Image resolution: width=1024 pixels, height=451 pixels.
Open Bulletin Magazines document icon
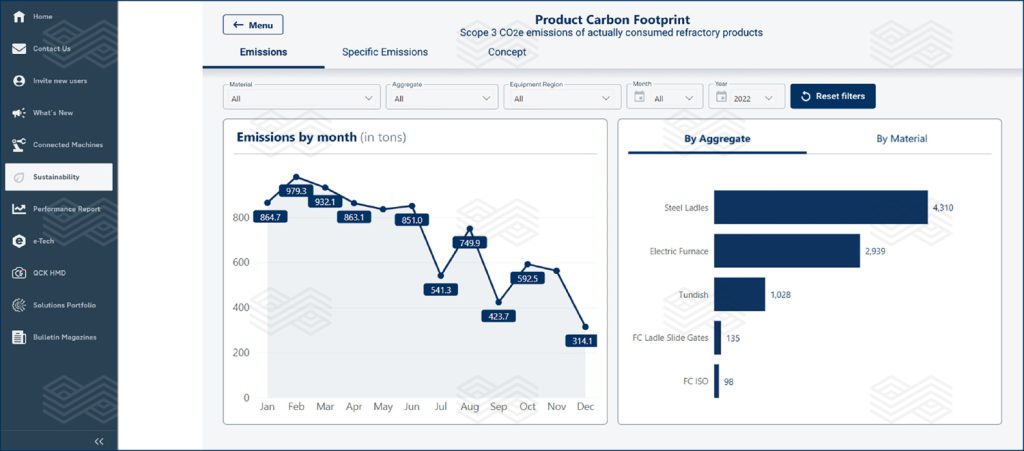coord(19,337)
